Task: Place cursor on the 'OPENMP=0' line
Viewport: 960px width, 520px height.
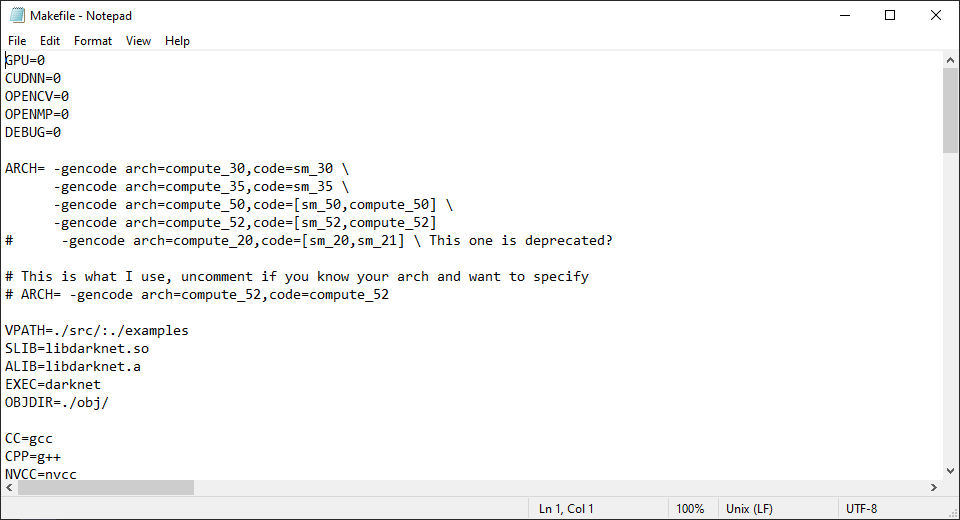Action: [37, 115]
